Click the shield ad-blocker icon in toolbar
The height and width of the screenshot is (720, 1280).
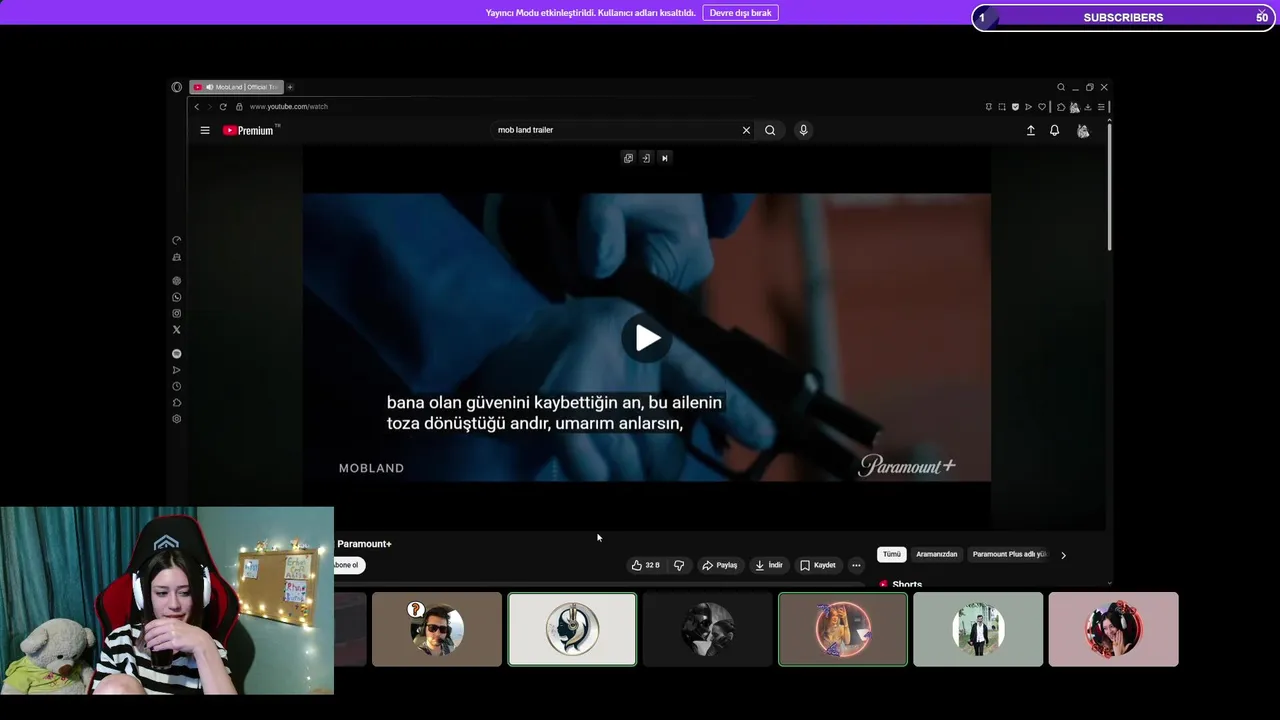[1015, 107]
